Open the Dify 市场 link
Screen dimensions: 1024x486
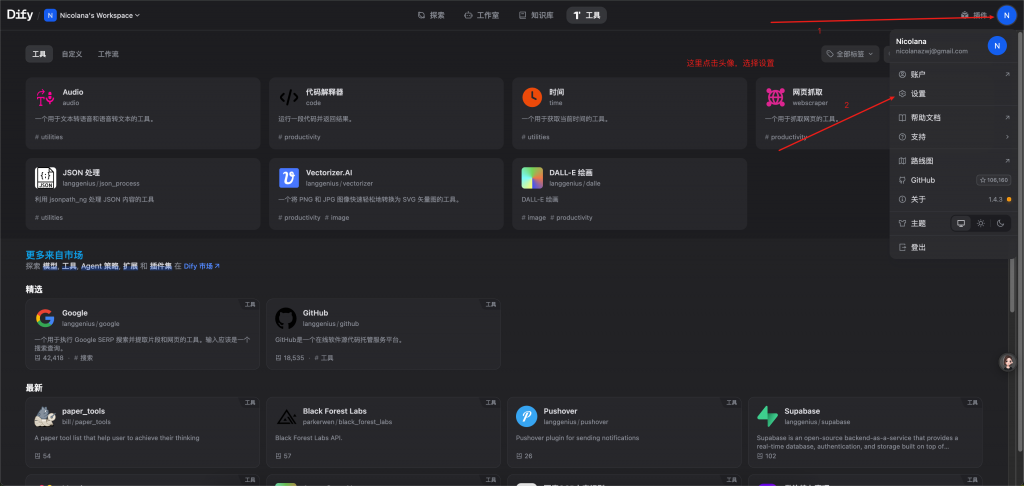tap(201, 267)
